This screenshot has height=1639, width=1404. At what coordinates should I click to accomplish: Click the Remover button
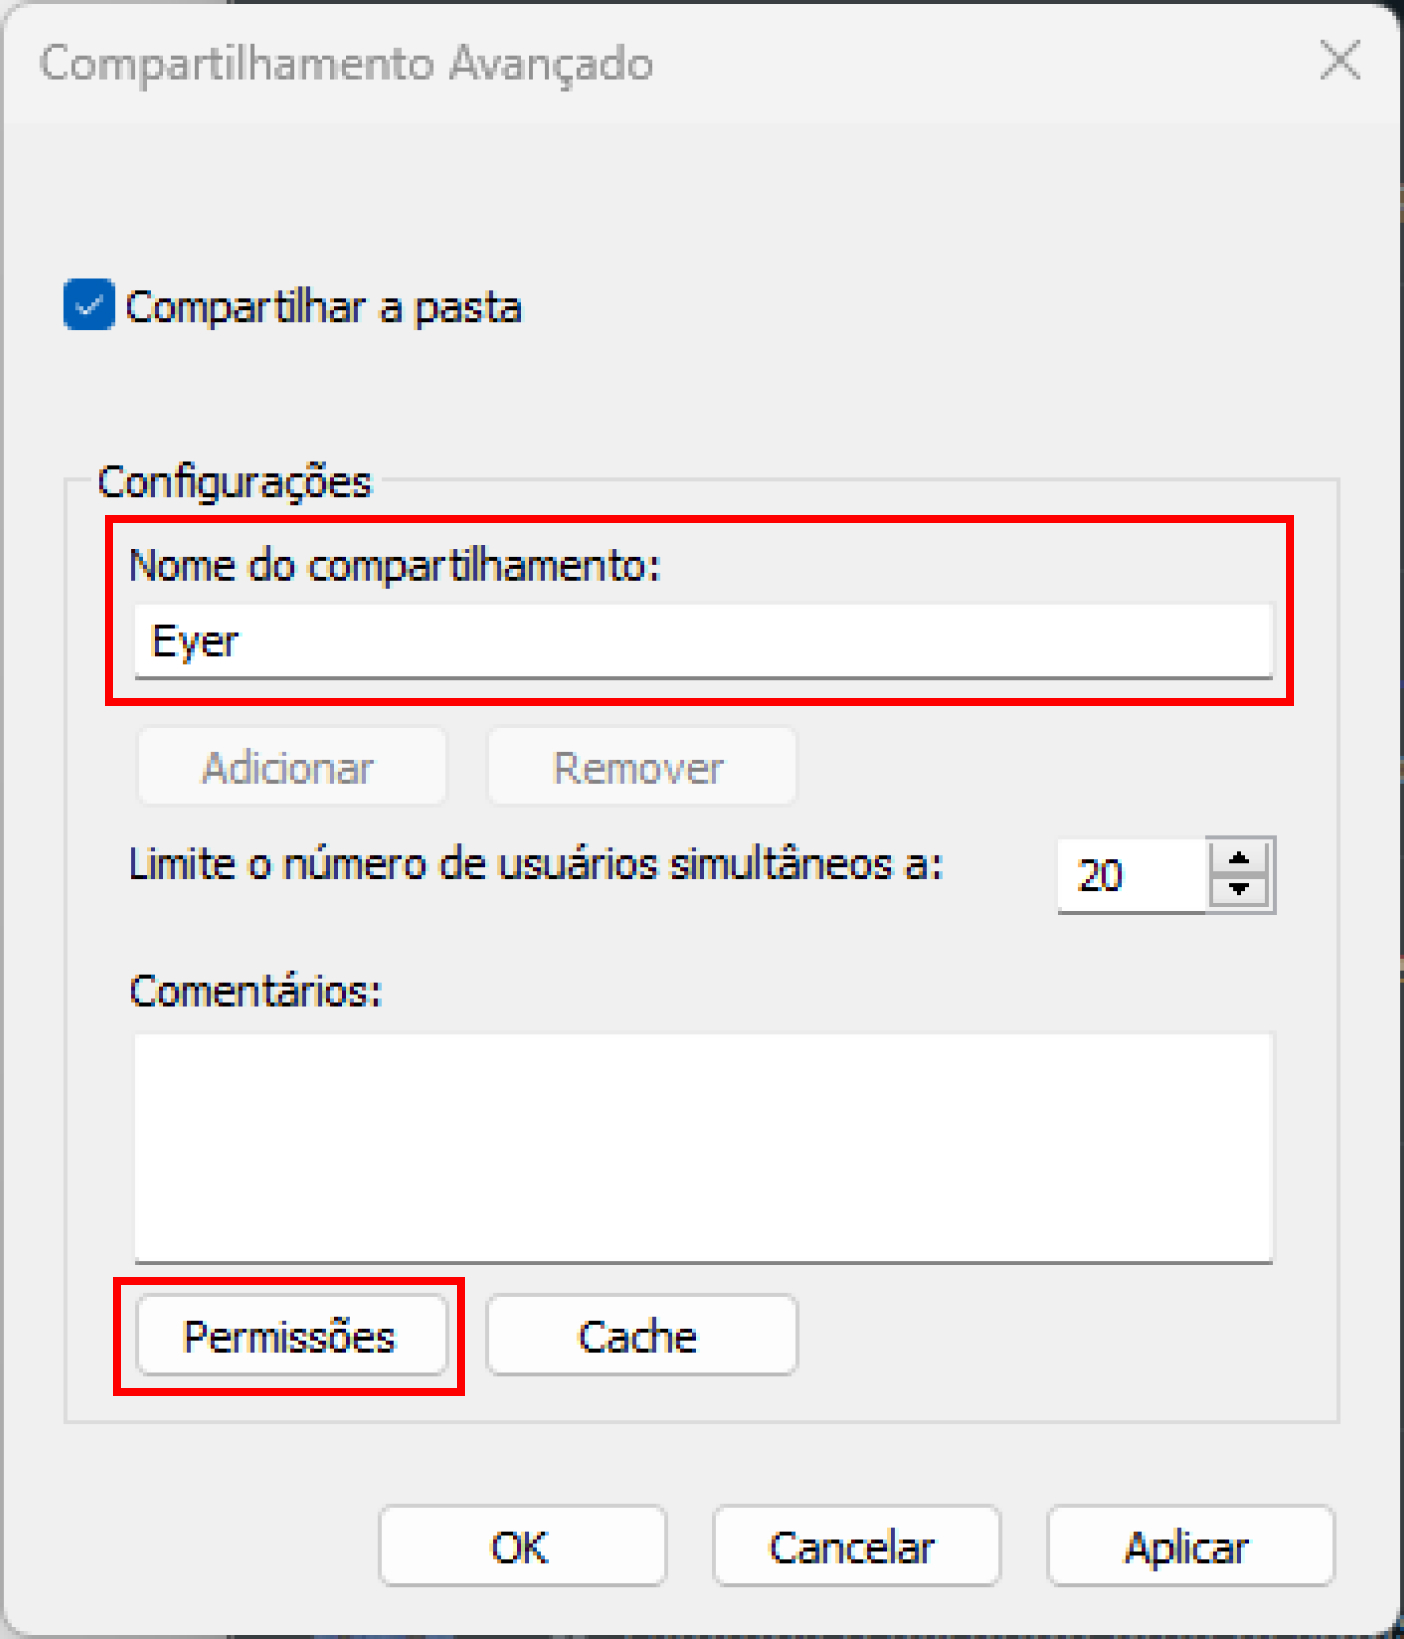641,767
